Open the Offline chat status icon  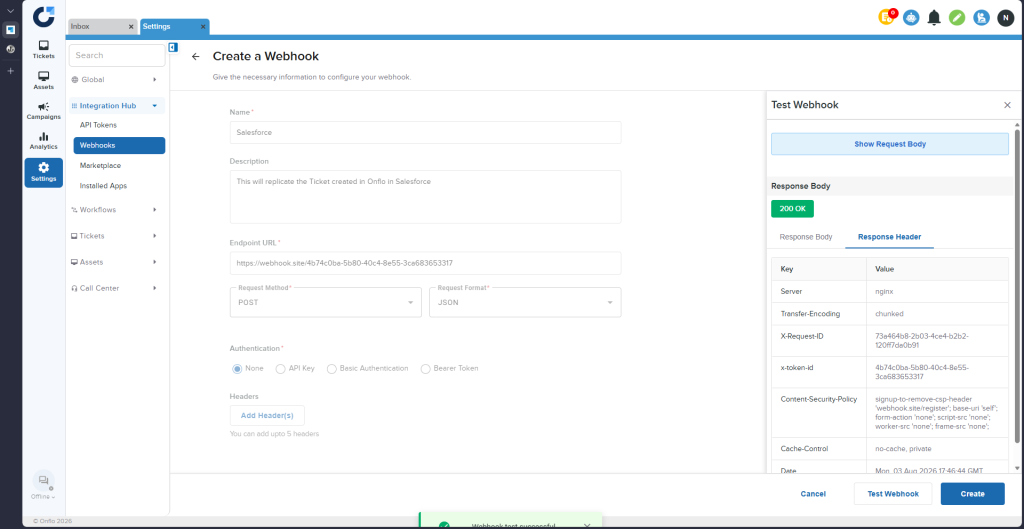(44, 481)
